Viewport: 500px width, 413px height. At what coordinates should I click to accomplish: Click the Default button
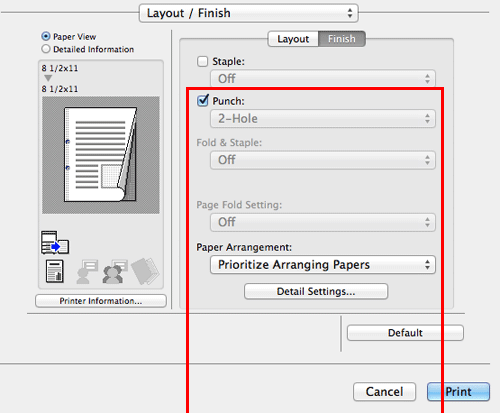(405, 333)
